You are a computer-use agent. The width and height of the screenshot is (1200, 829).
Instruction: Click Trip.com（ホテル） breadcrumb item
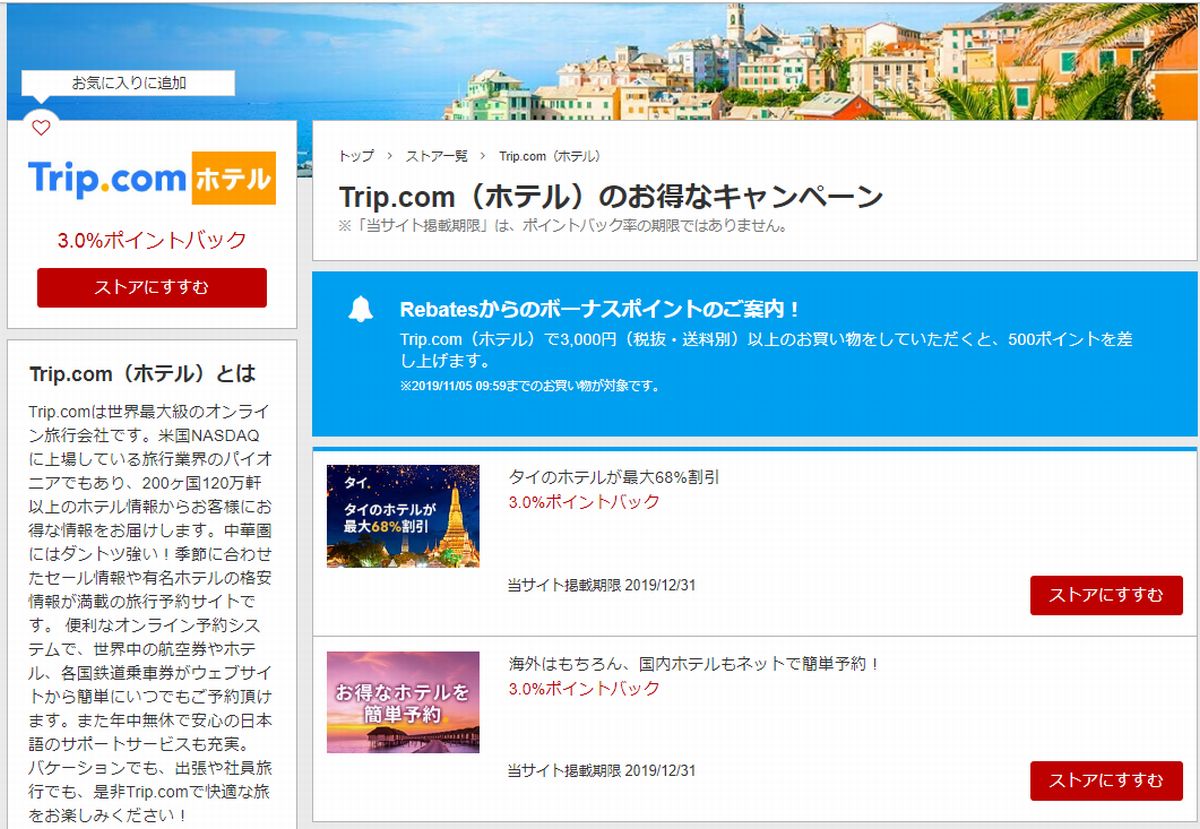coord(550,156)
